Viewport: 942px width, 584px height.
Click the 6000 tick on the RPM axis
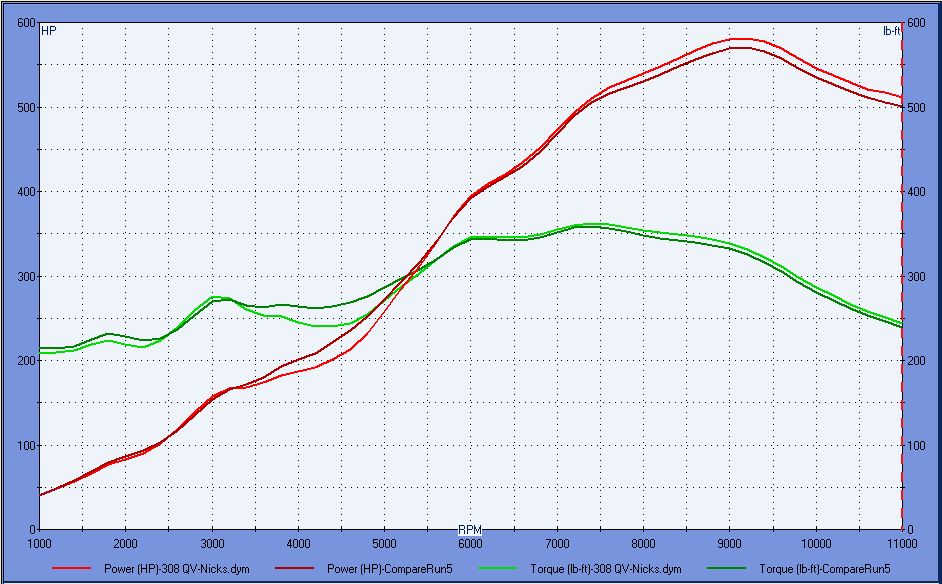(470, 543)
